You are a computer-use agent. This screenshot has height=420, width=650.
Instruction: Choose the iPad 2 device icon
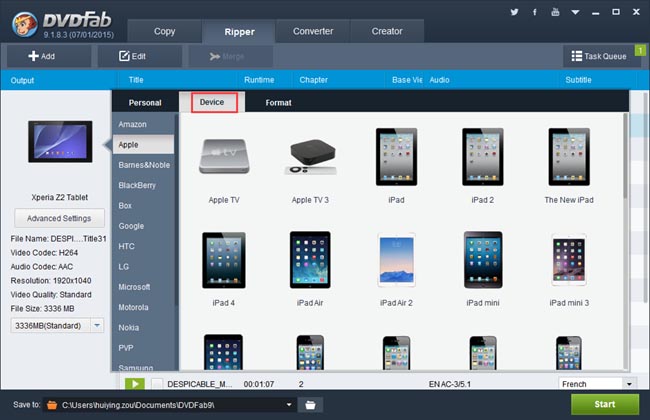tap(483, 157)
